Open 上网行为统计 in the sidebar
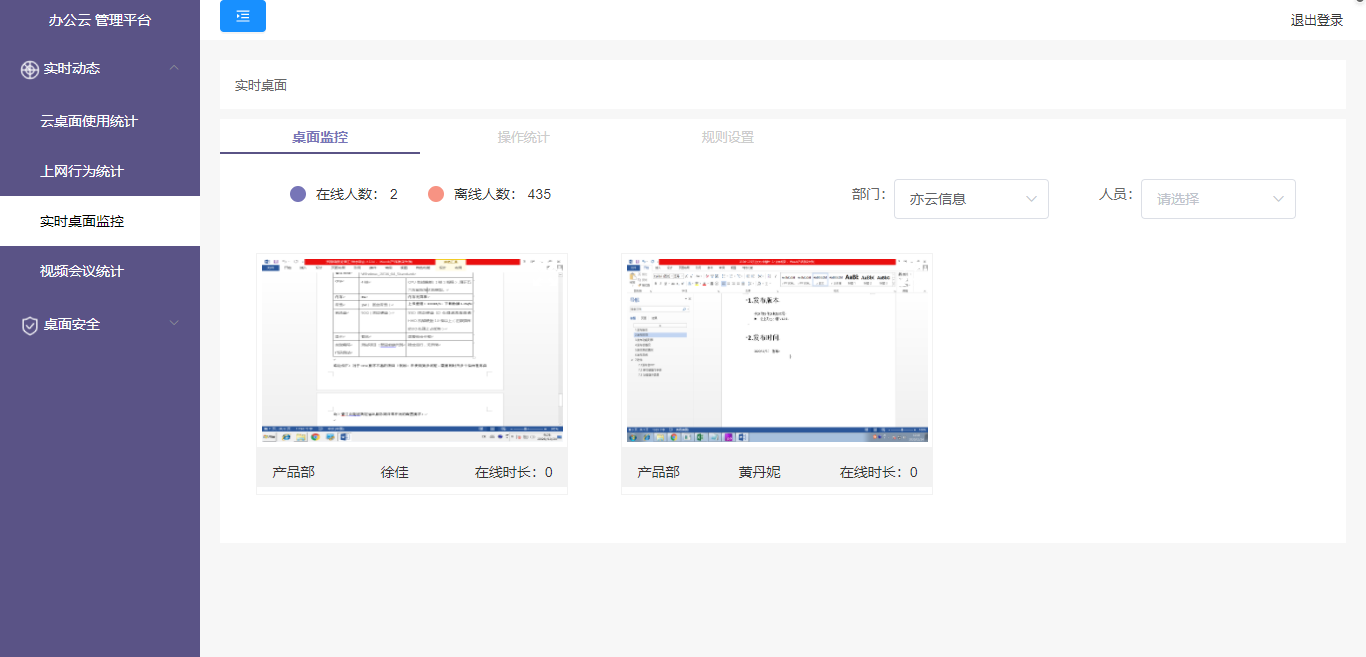Screen dimensions: 1366x657 82,171
